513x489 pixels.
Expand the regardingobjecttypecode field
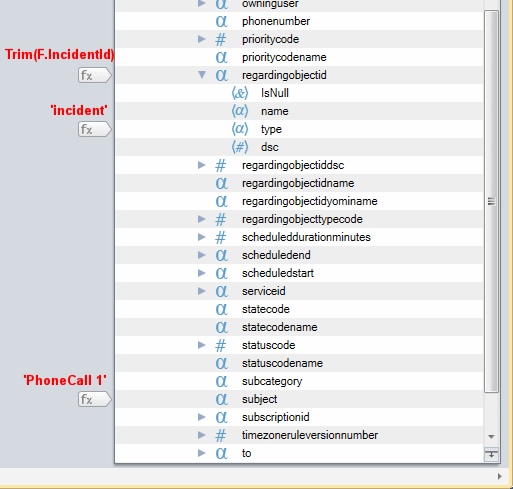pos(201,219)
